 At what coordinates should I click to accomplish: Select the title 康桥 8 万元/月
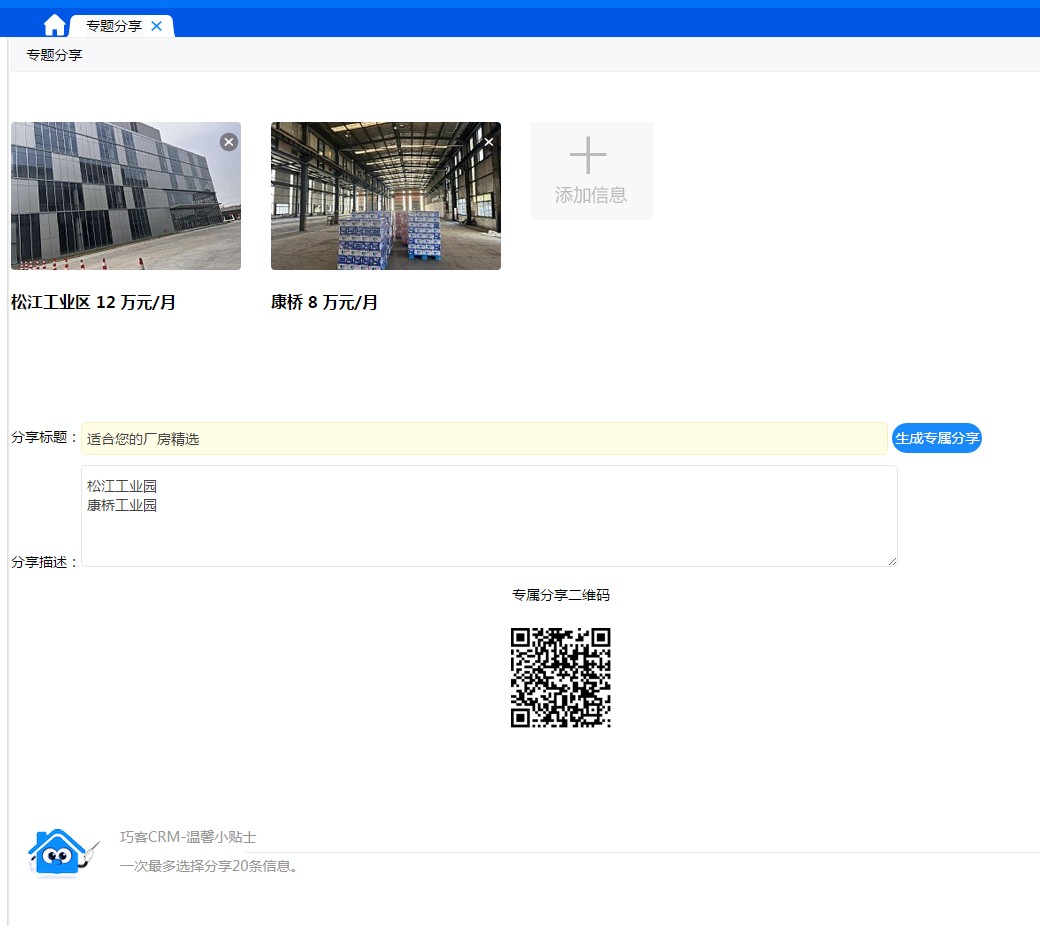(x=324, y=302)
